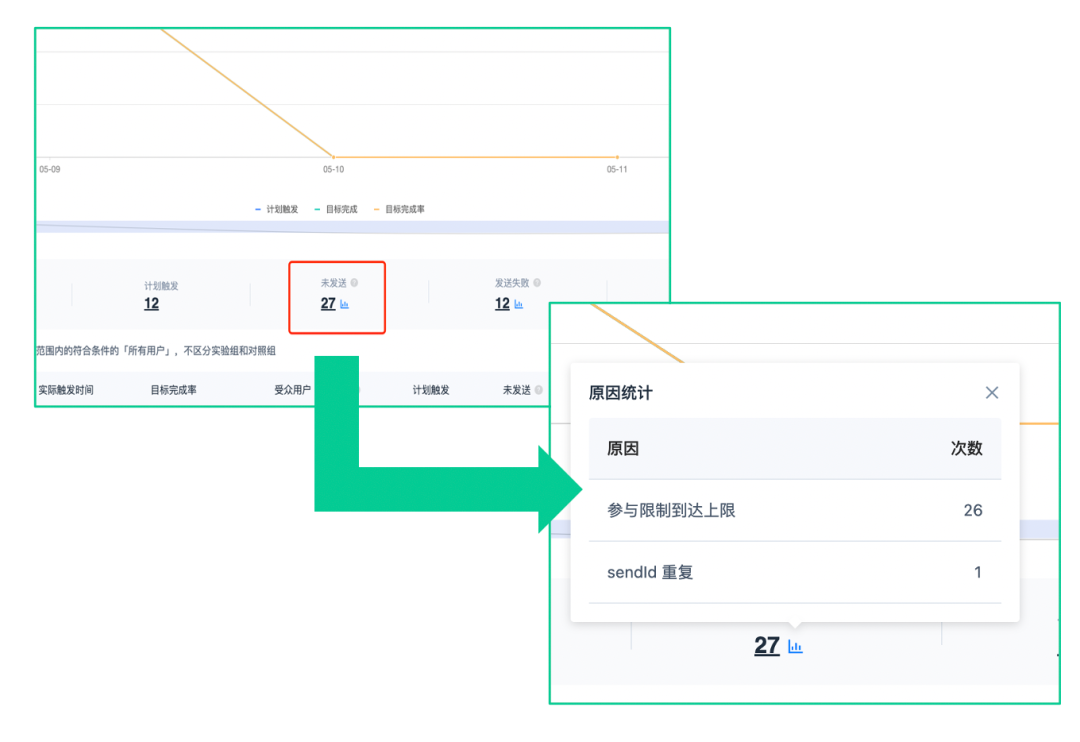
Task: Click 次数 header in popup table
Action: 966,449
